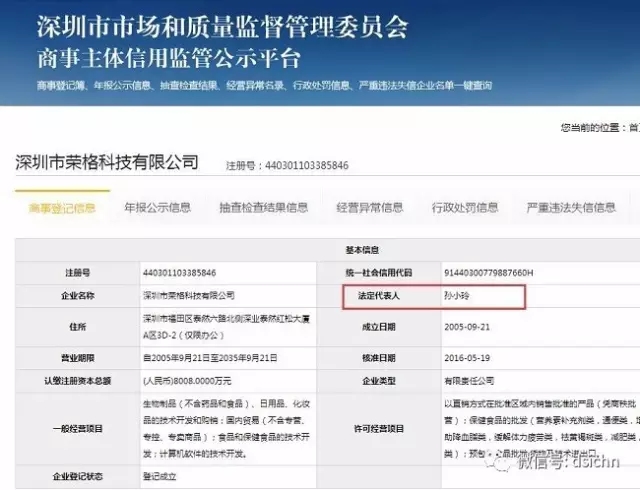
Task: Open the 严重违法失信信息 tab
Action: [x=571, y=208]
